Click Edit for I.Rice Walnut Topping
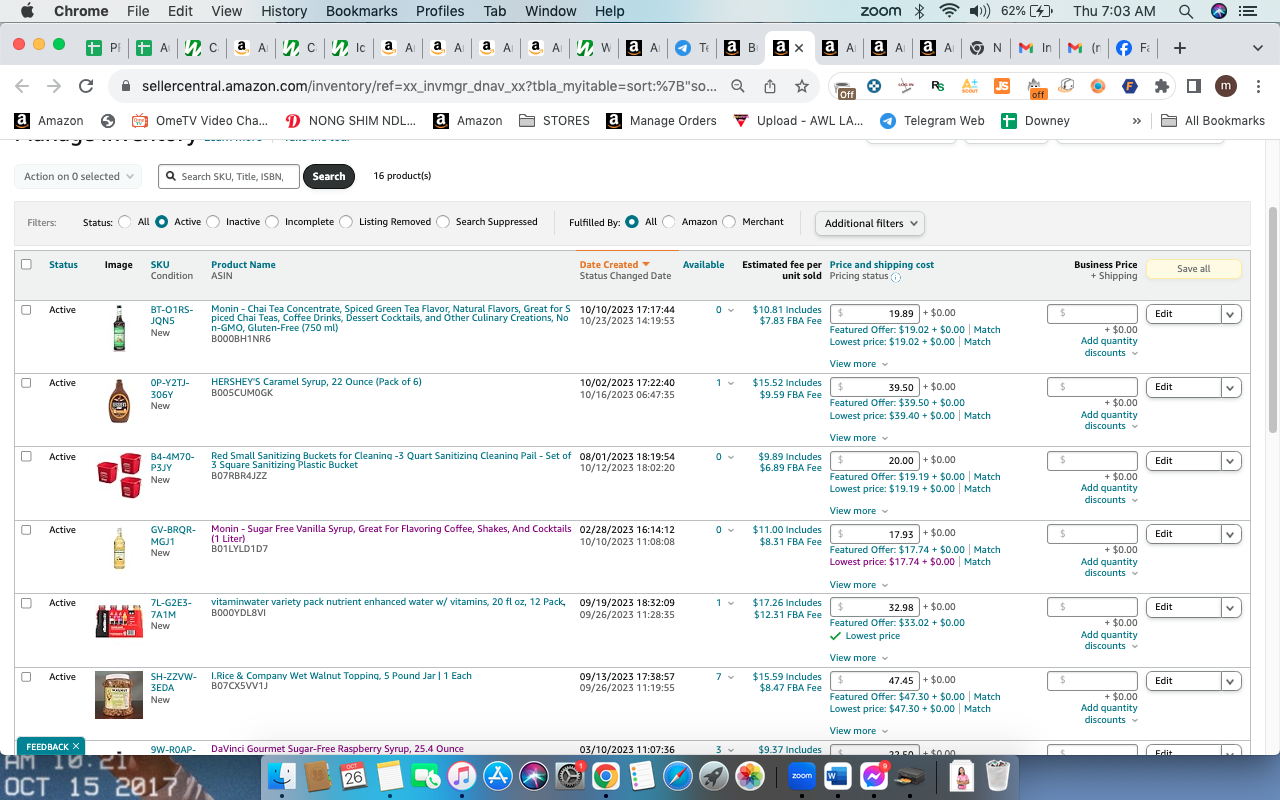Viewport: 1280px width, 800px height. 1184,681
